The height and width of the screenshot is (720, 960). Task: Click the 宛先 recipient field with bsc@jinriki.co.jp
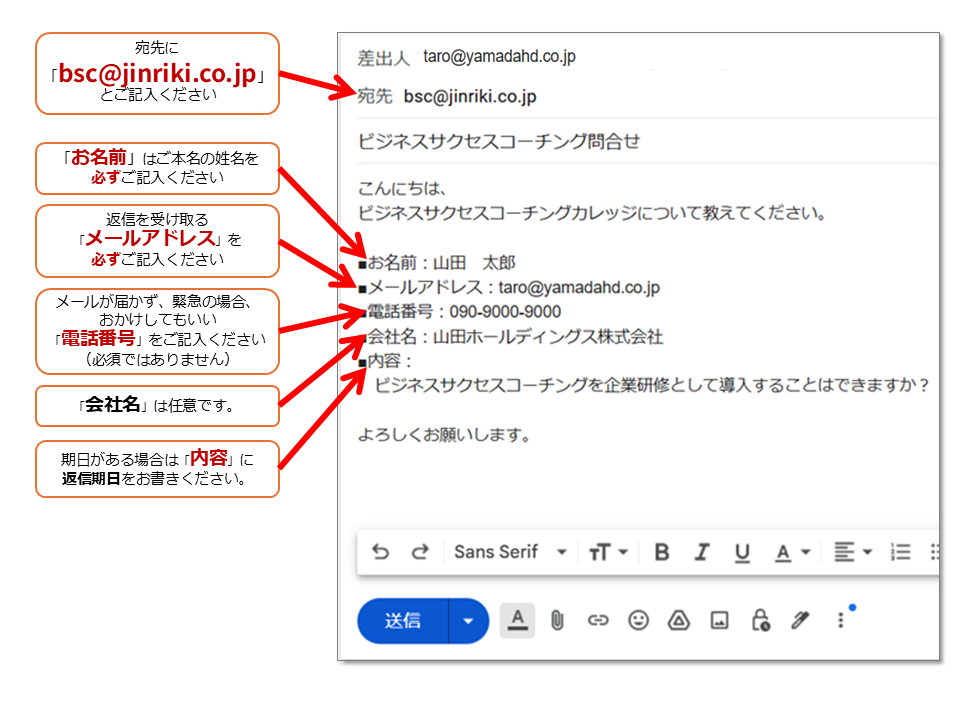click(x=470, y=97)
